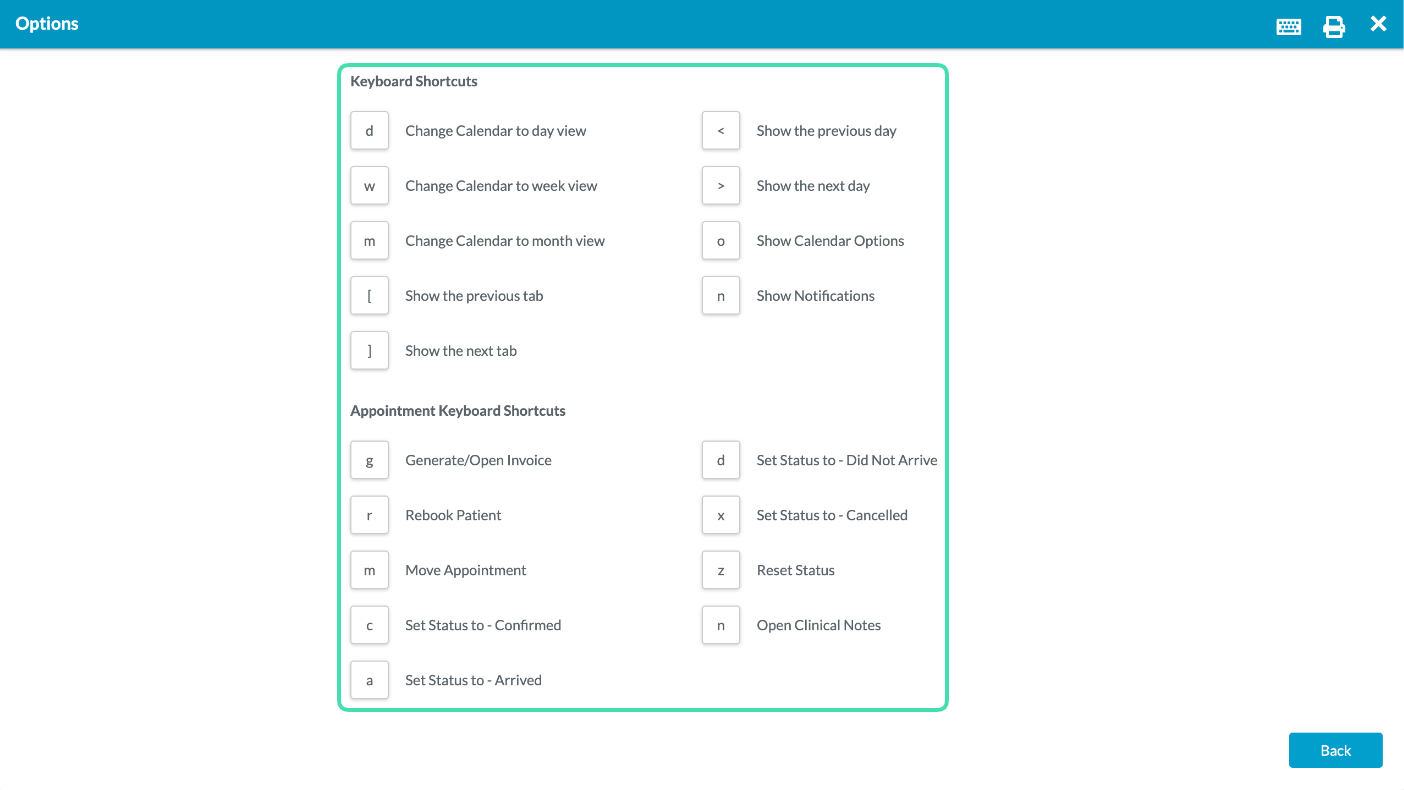This screenshot has width=1404, height=790.
Task: Click the 'w' key for week view
Action: click(369, 186)
